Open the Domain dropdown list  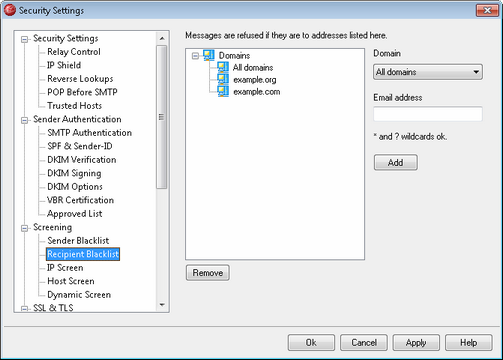(x=428, y=72)
